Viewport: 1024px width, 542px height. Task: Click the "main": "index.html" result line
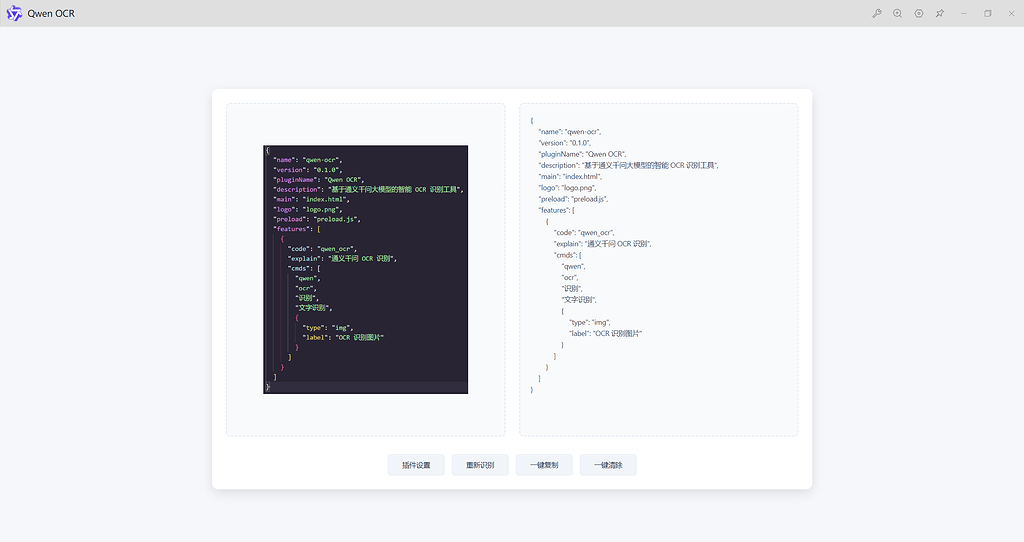(x=570, y=176)
